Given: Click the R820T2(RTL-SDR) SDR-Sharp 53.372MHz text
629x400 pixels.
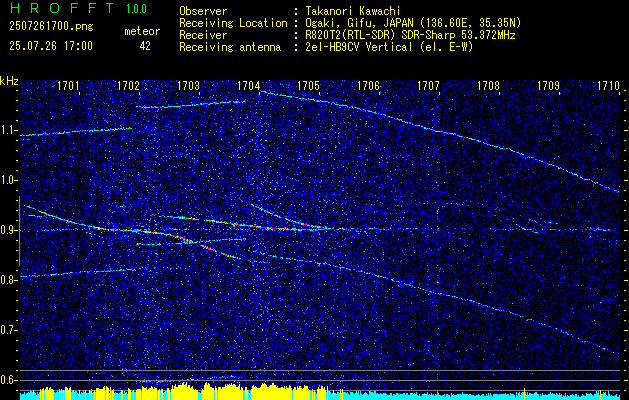Looking at the screenshot, I should pyautogui.click(x=410, y=35).
